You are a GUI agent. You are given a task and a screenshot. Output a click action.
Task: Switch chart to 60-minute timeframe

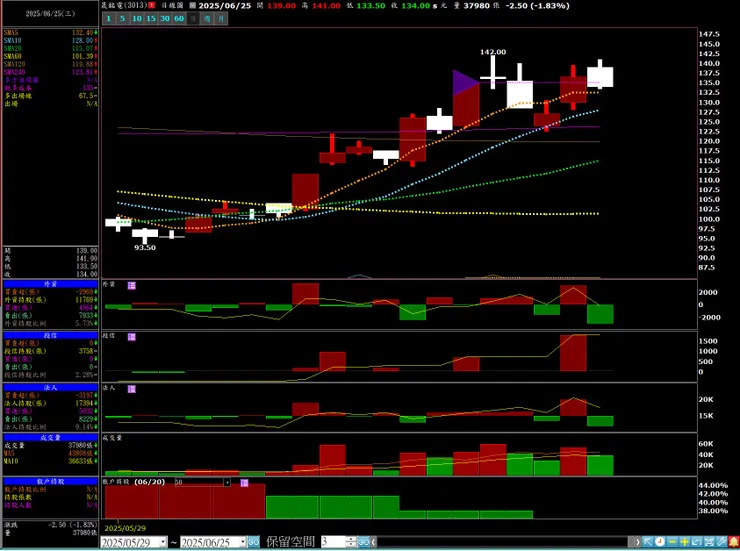(179, 19)
